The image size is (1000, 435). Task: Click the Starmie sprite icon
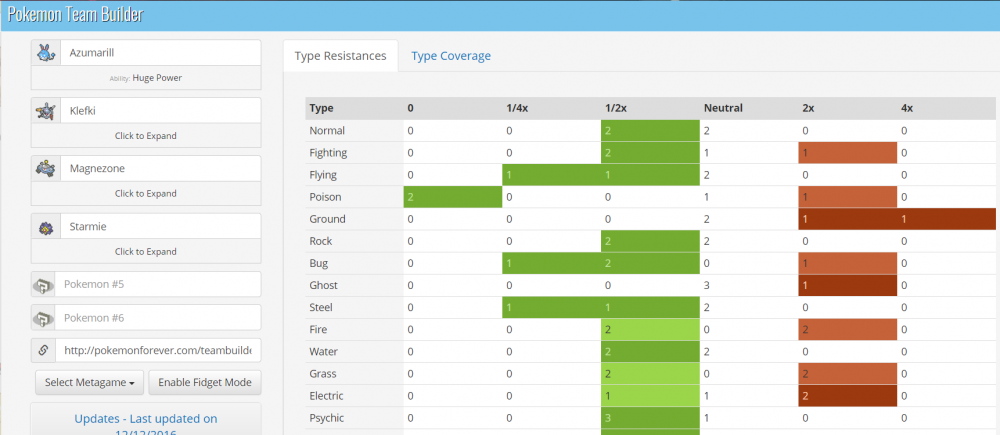(x=44, y=226)
